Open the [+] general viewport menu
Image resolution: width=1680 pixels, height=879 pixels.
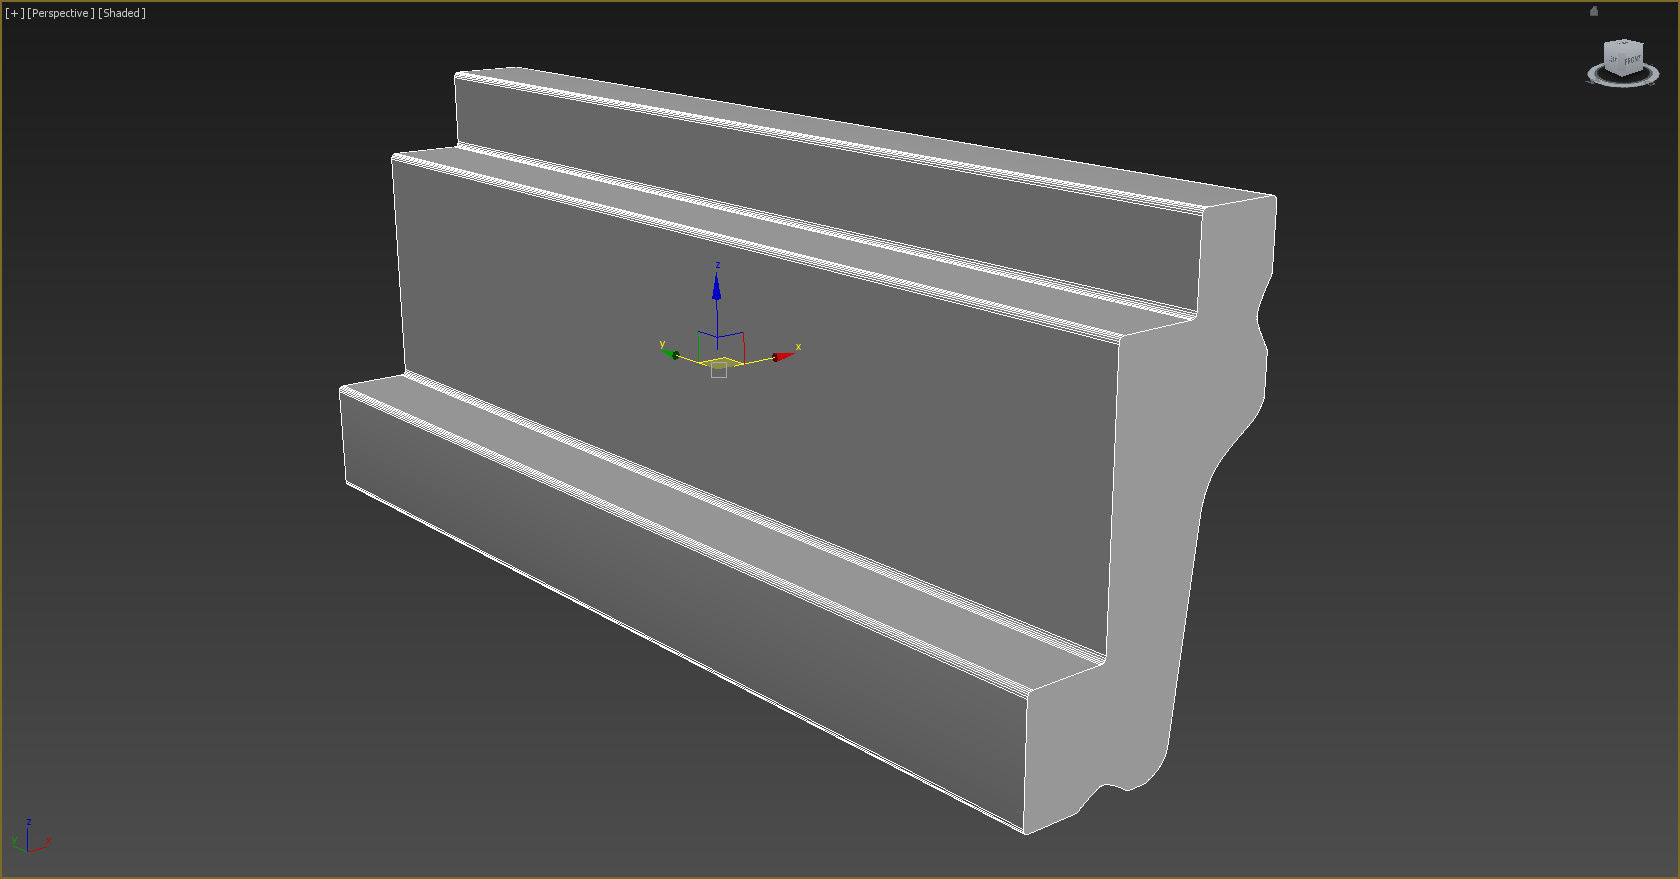click(x=14, y=13)
